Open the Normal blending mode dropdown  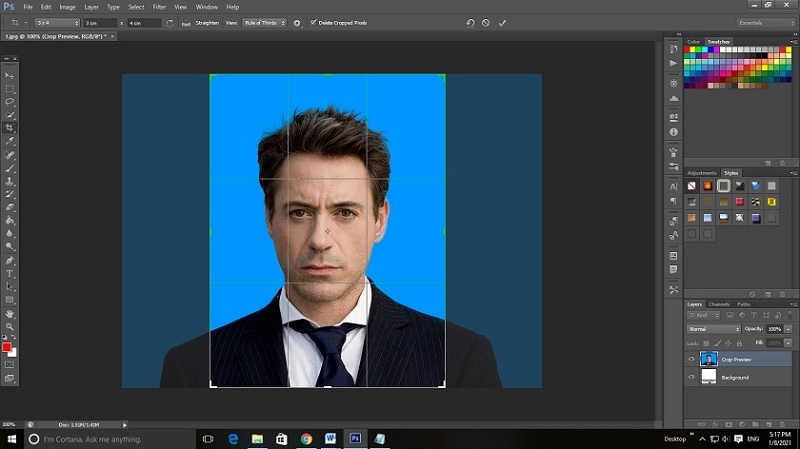[713, 329]
